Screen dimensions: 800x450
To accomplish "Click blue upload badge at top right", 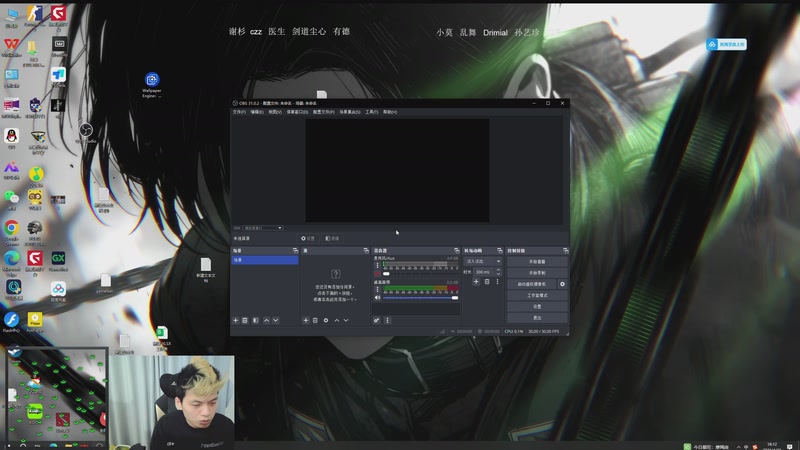I will click(726, 44).
